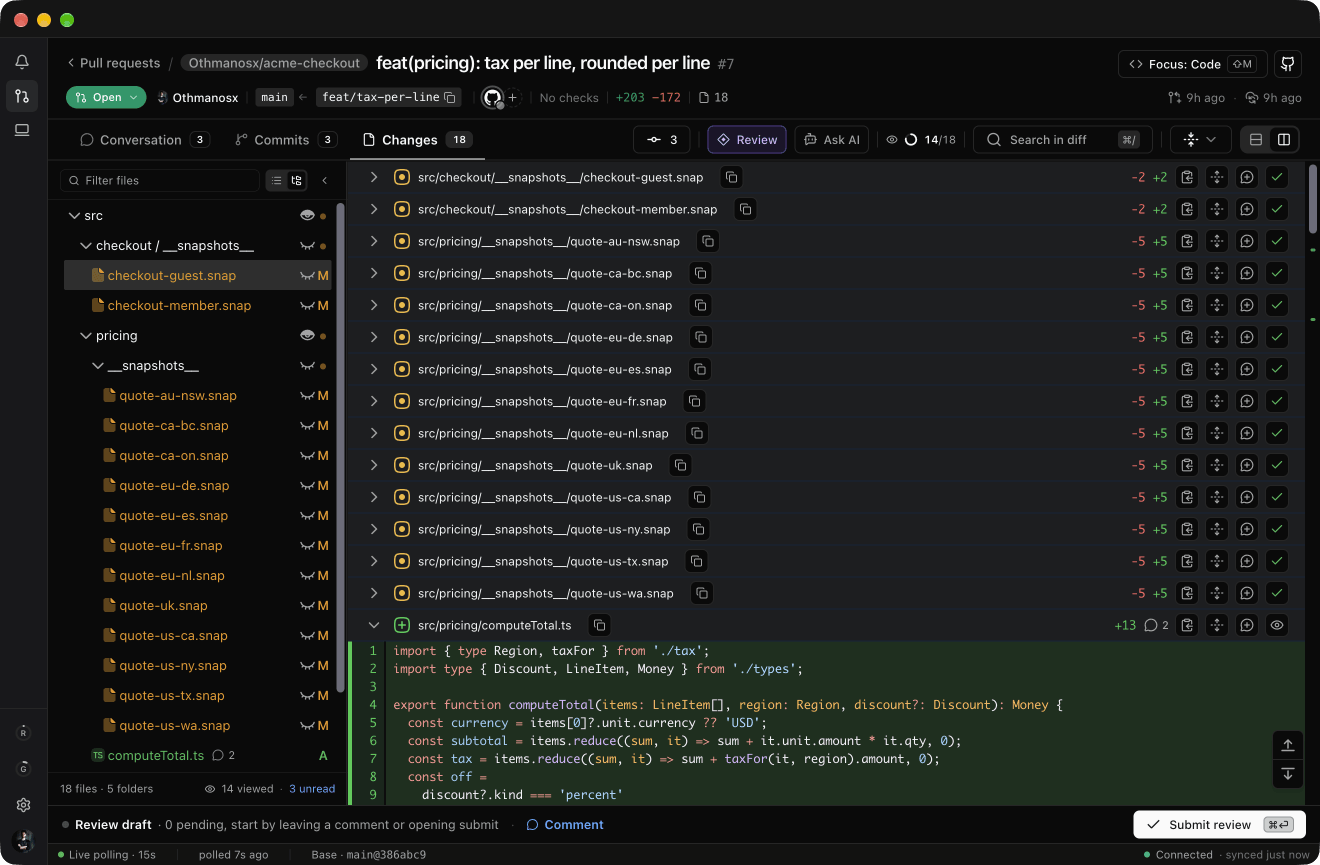Image resolution: width=1320 pixels, height=865 pixels.
Task: Click the Review button
Action: (x=747, y=140)
